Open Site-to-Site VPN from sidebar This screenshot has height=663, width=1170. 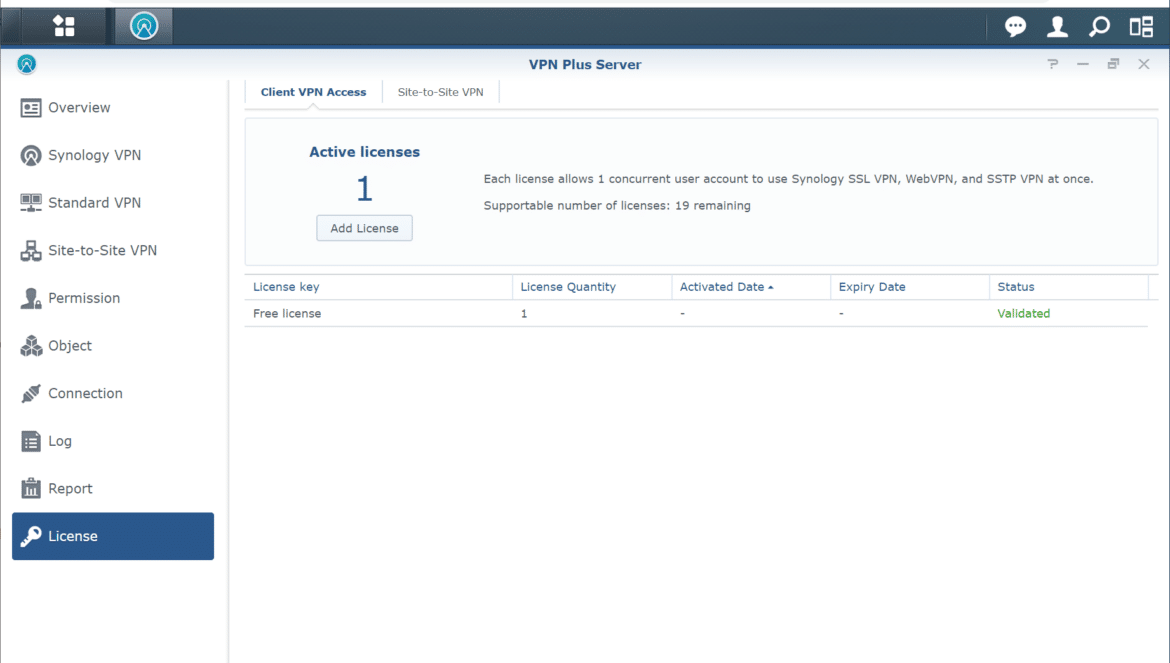[113, 251]
